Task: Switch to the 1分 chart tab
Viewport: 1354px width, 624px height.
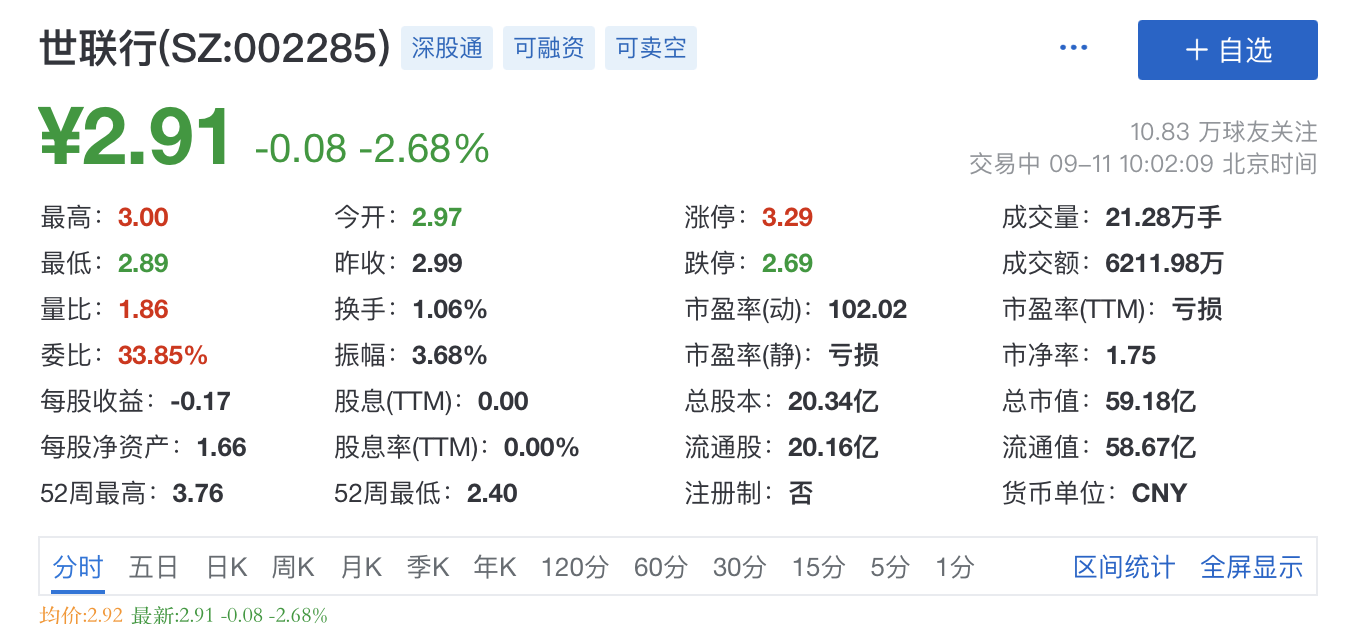Action: 954,568
